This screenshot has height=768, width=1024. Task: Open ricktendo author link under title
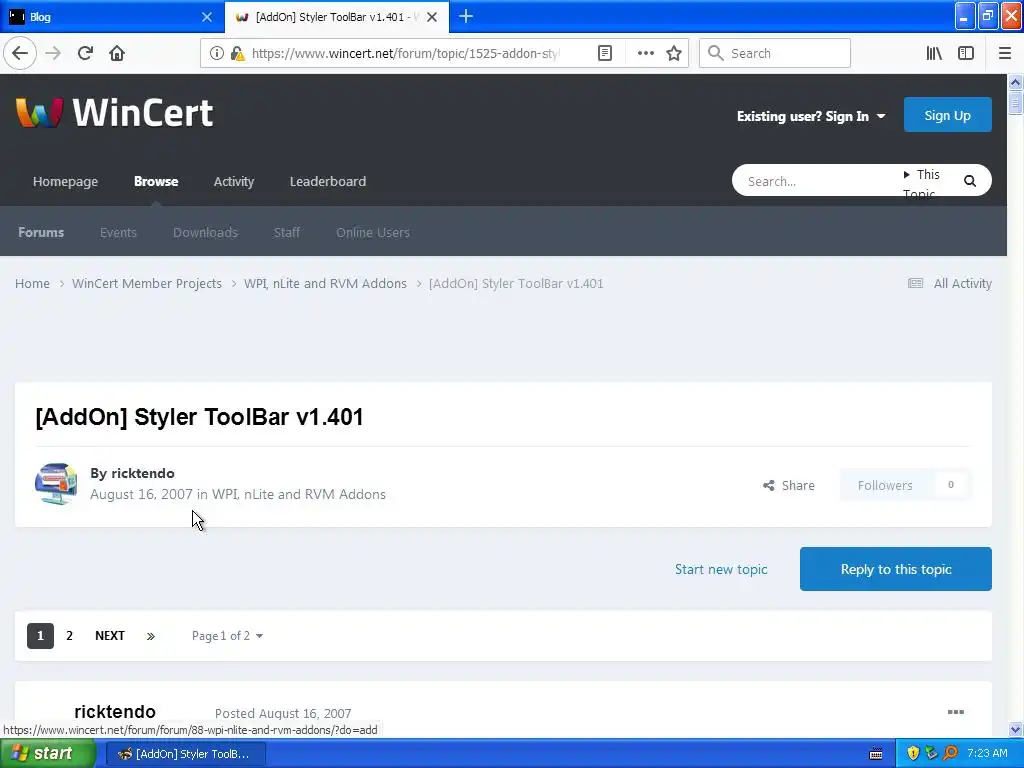(143, 473)
